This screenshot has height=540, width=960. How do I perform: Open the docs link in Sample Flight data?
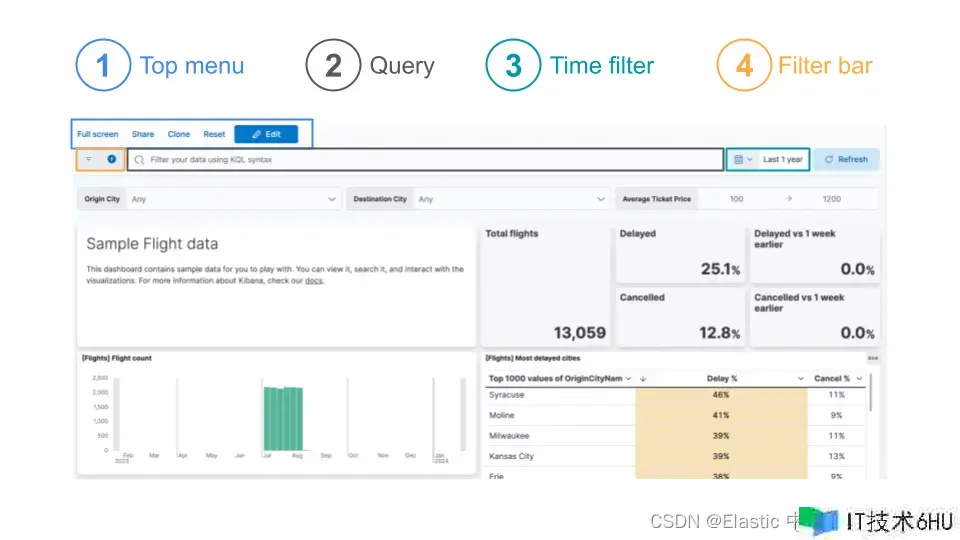[313, 281]
